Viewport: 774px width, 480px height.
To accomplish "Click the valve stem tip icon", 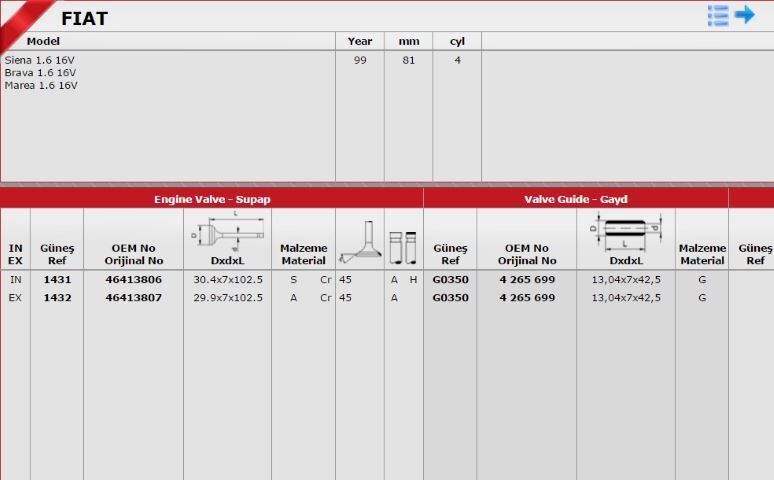I will pyautogui.click(x=403, y=245).
